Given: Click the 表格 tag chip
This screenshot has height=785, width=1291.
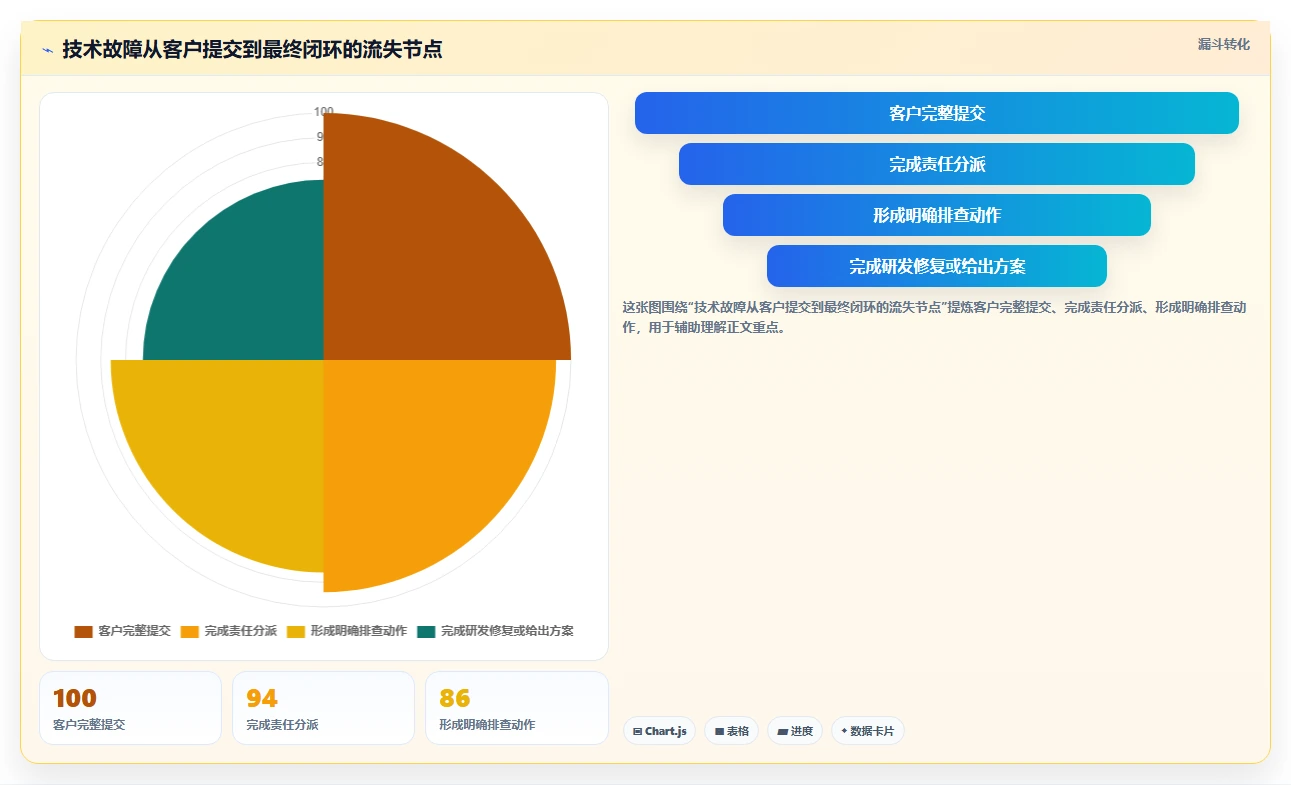Looking at the screenshot, I should click(x=732, y=731).
